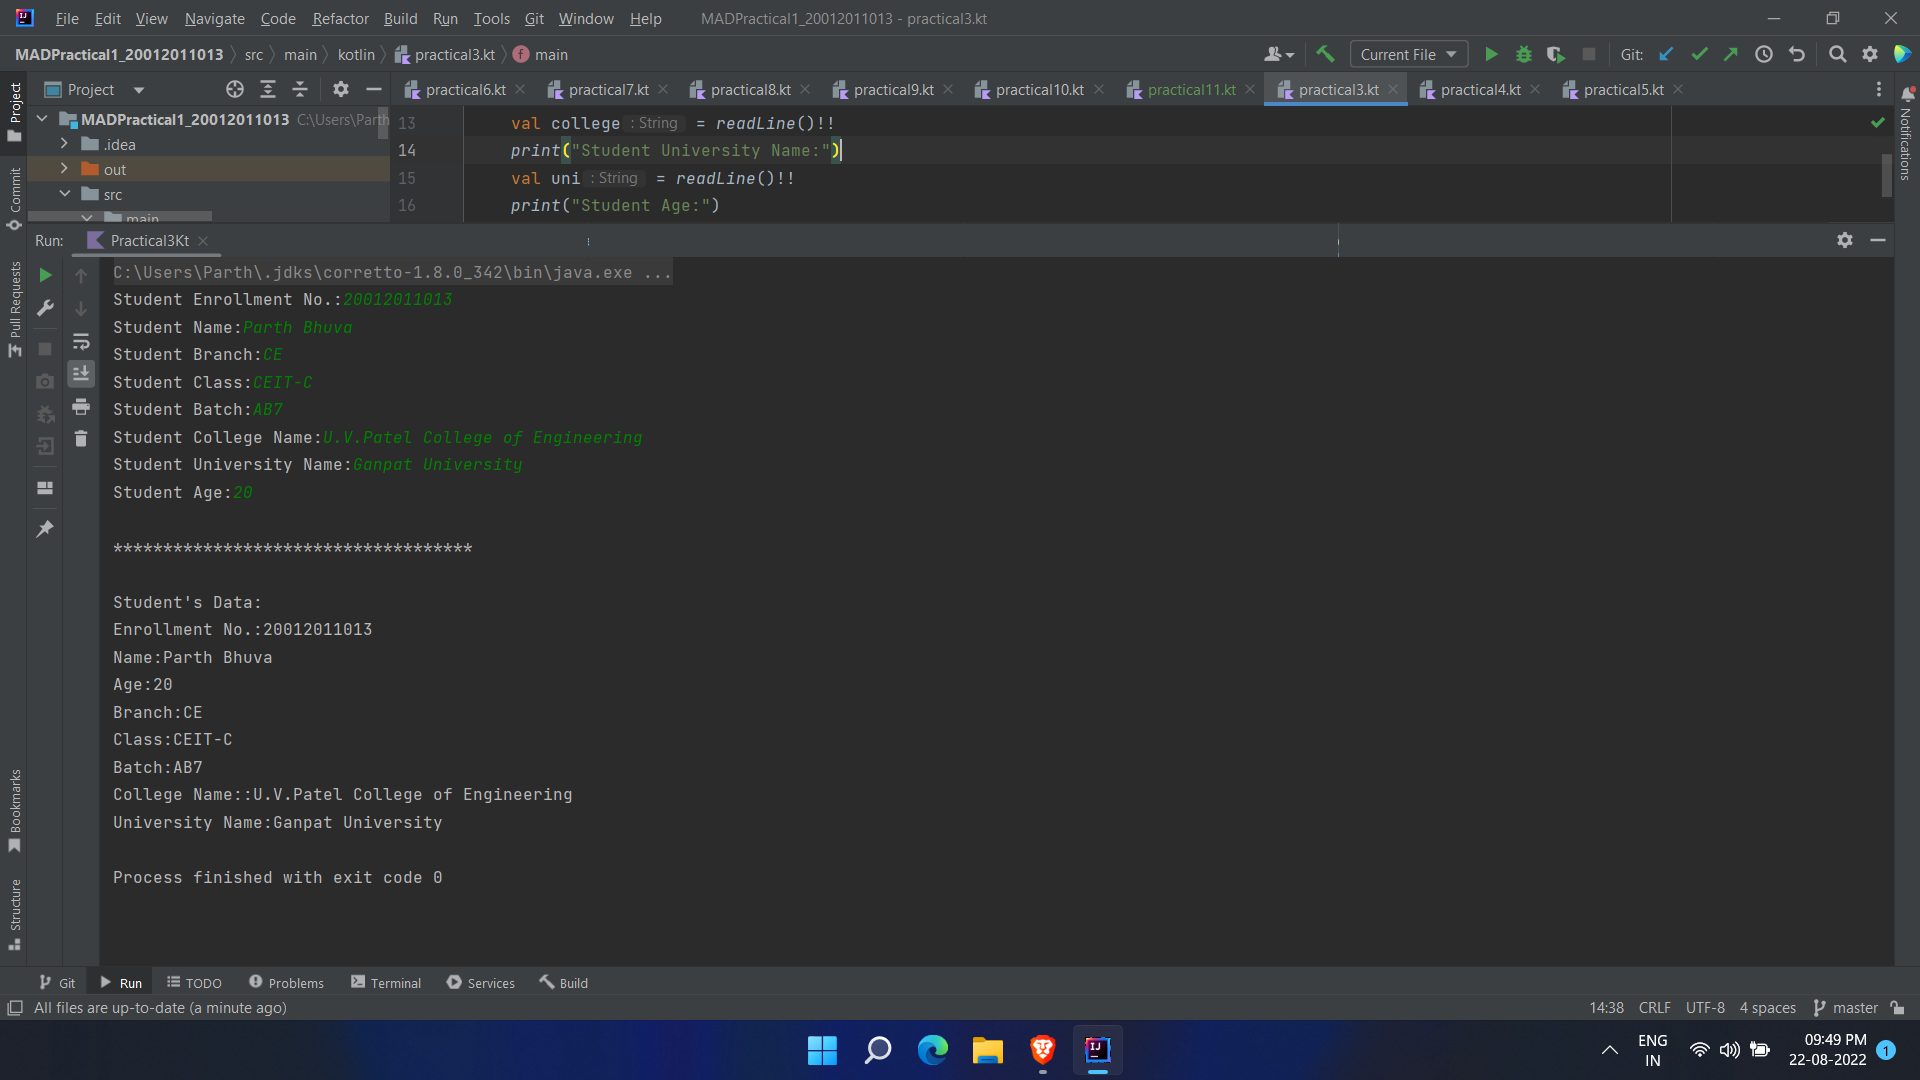This screenshot has width=1920, height=1080.
Task: Toggle soft-wrap in Run console
Action: click(81, 341)
